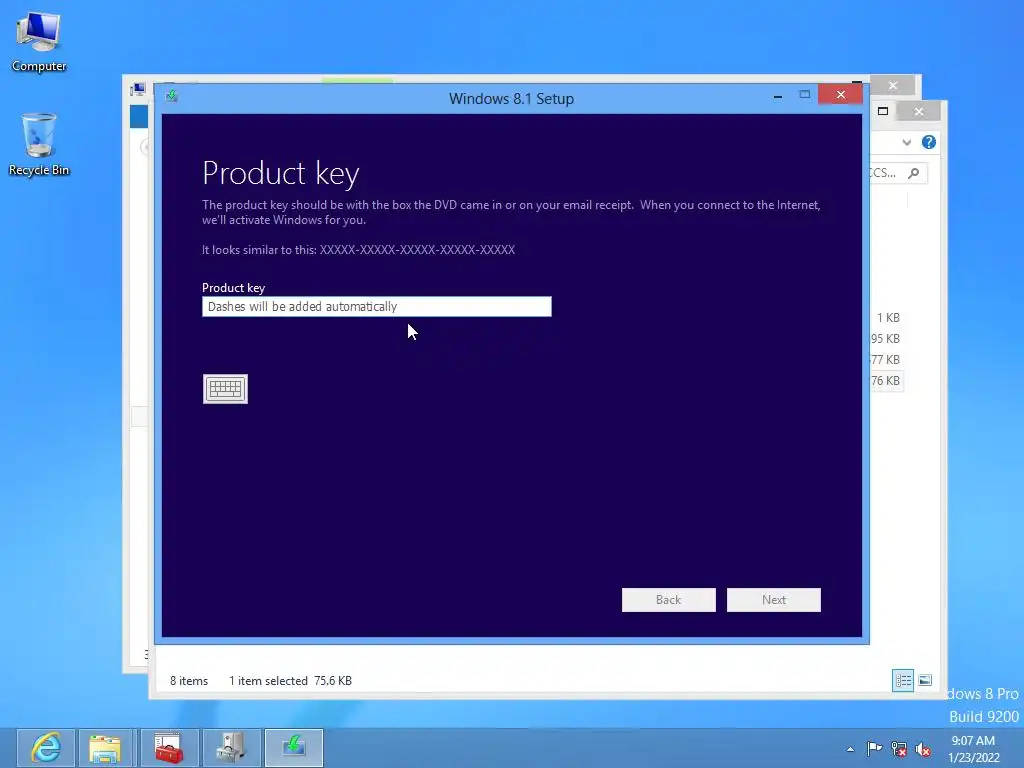Viewport: 1024px width, 768px height.
Task: Close the Windows 8.1 Setup window
Action: (x=841, y=95)
